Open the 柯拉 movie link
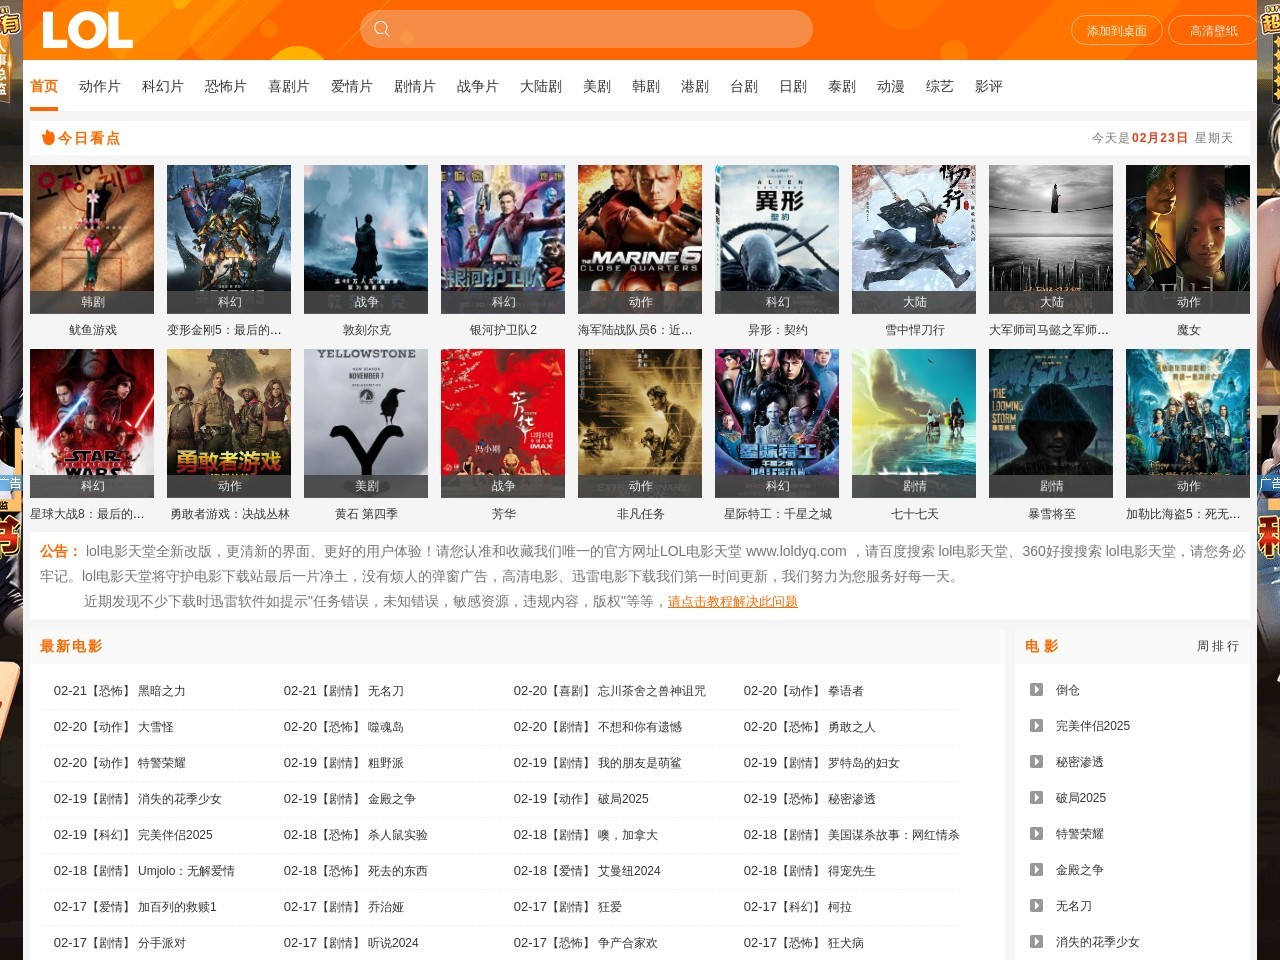Viewport: 1280px width, 960px height. pyautogui.click(x=840, y=907)
